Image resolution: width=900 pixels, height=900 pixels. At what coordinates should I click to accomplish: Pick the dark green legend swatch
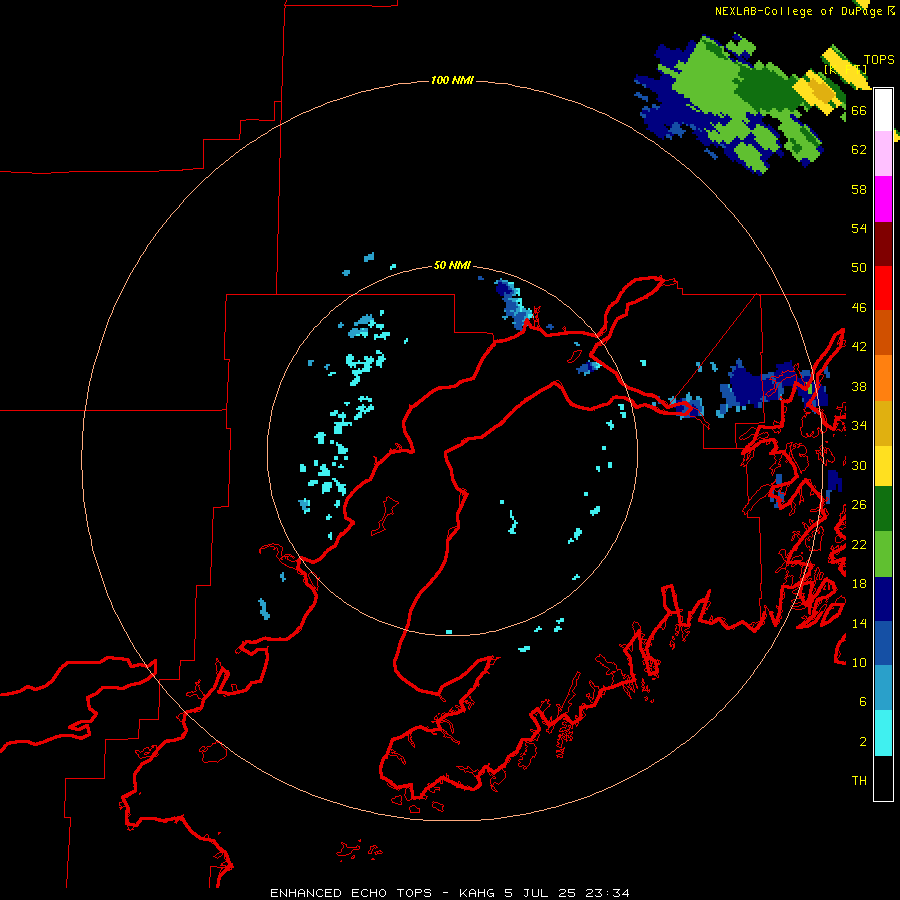pos(883,509)
